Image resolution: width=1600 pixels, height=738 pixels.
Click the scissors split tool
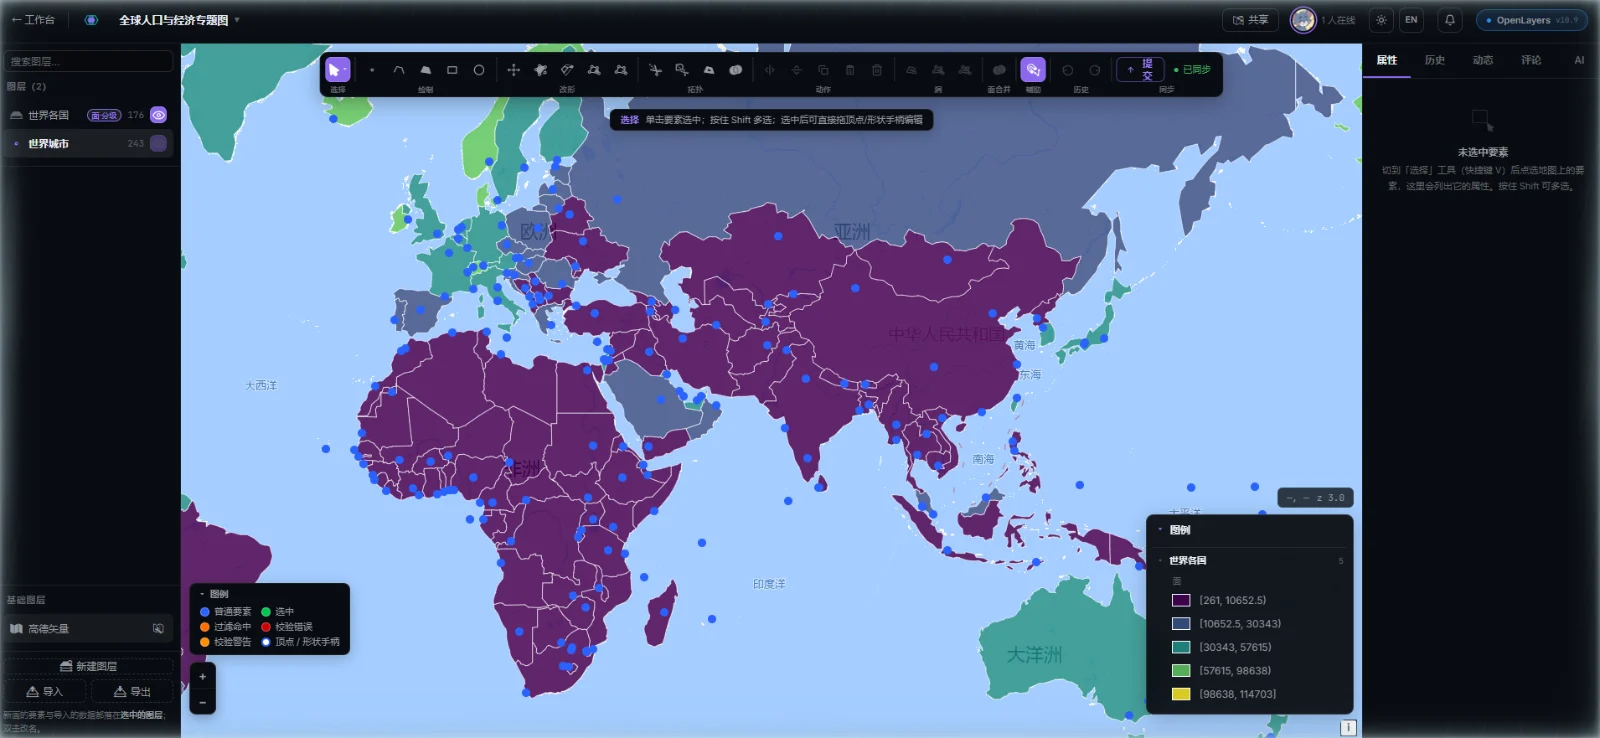655,70
